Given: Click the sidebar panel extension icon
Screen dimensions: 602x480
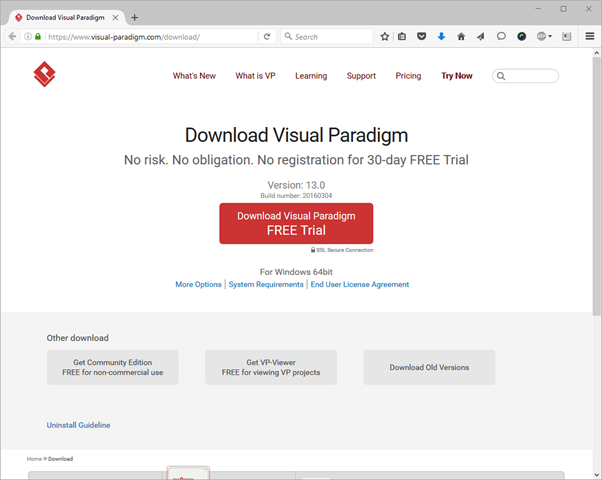Looking at the screenshot, I should tap(566, 36).
